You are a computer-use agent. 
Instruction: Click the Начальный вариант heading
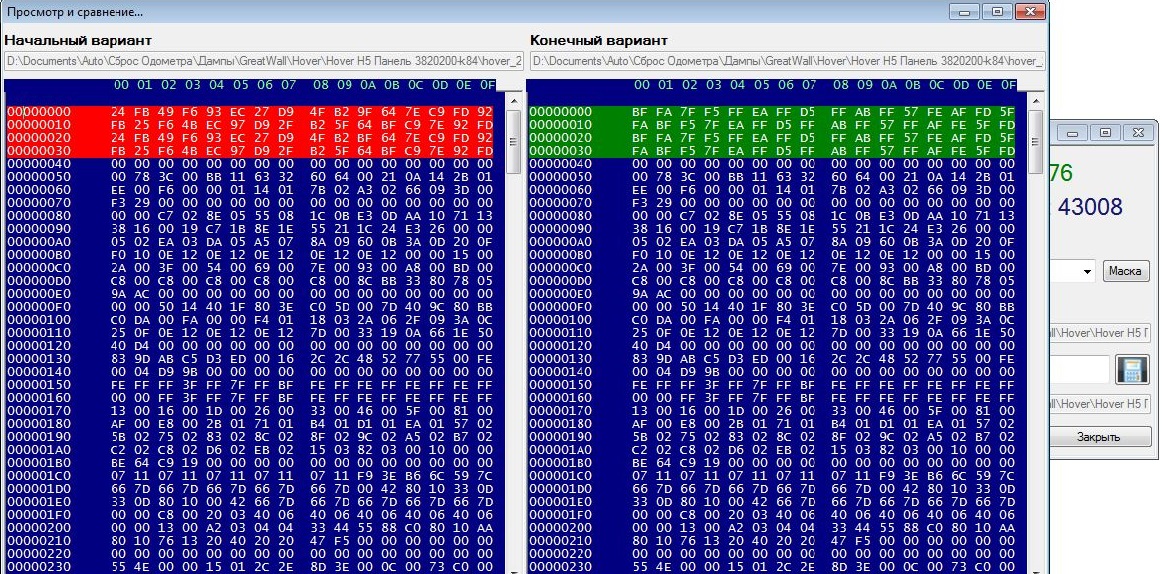78,41
